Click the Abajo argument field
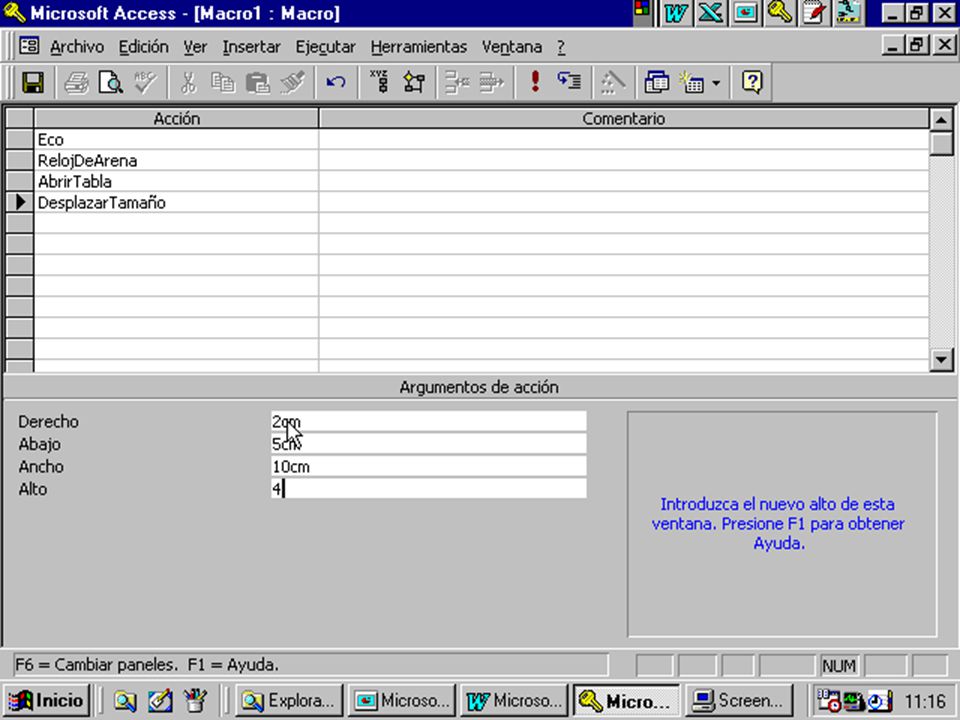The height and width of the screenshot is (720, 960). click(429, 444)
